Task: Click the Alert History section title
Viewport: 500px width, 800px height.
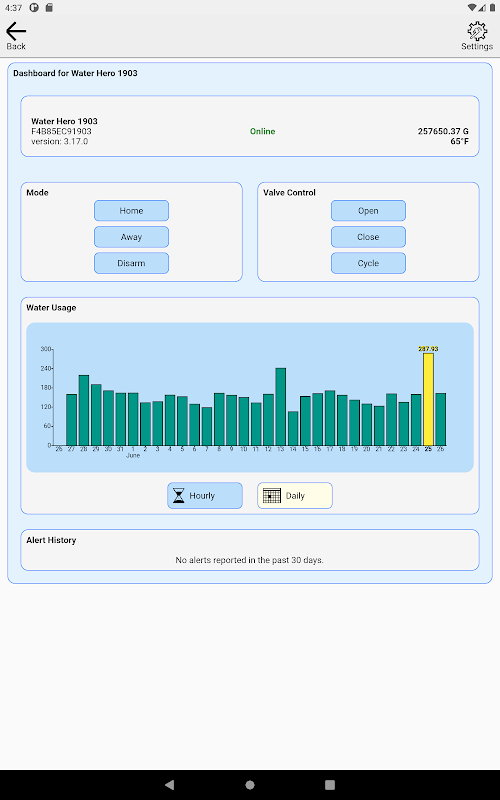Action: pyautogui.click(x=51, y=540)
